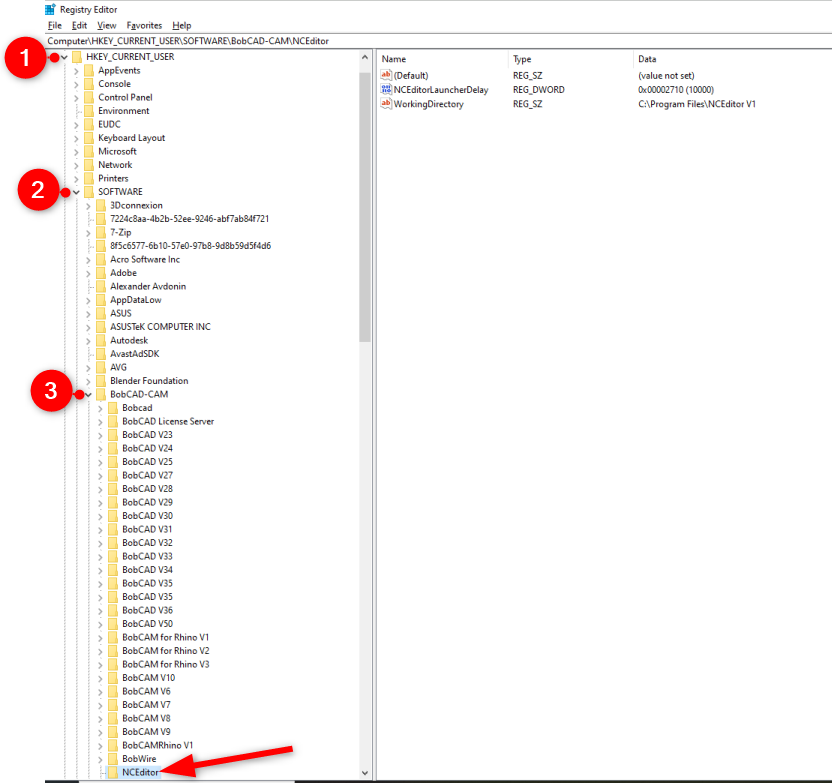Expand the BobWire key
Viewport: 832px width, 783px height.
tap(100, 759)
